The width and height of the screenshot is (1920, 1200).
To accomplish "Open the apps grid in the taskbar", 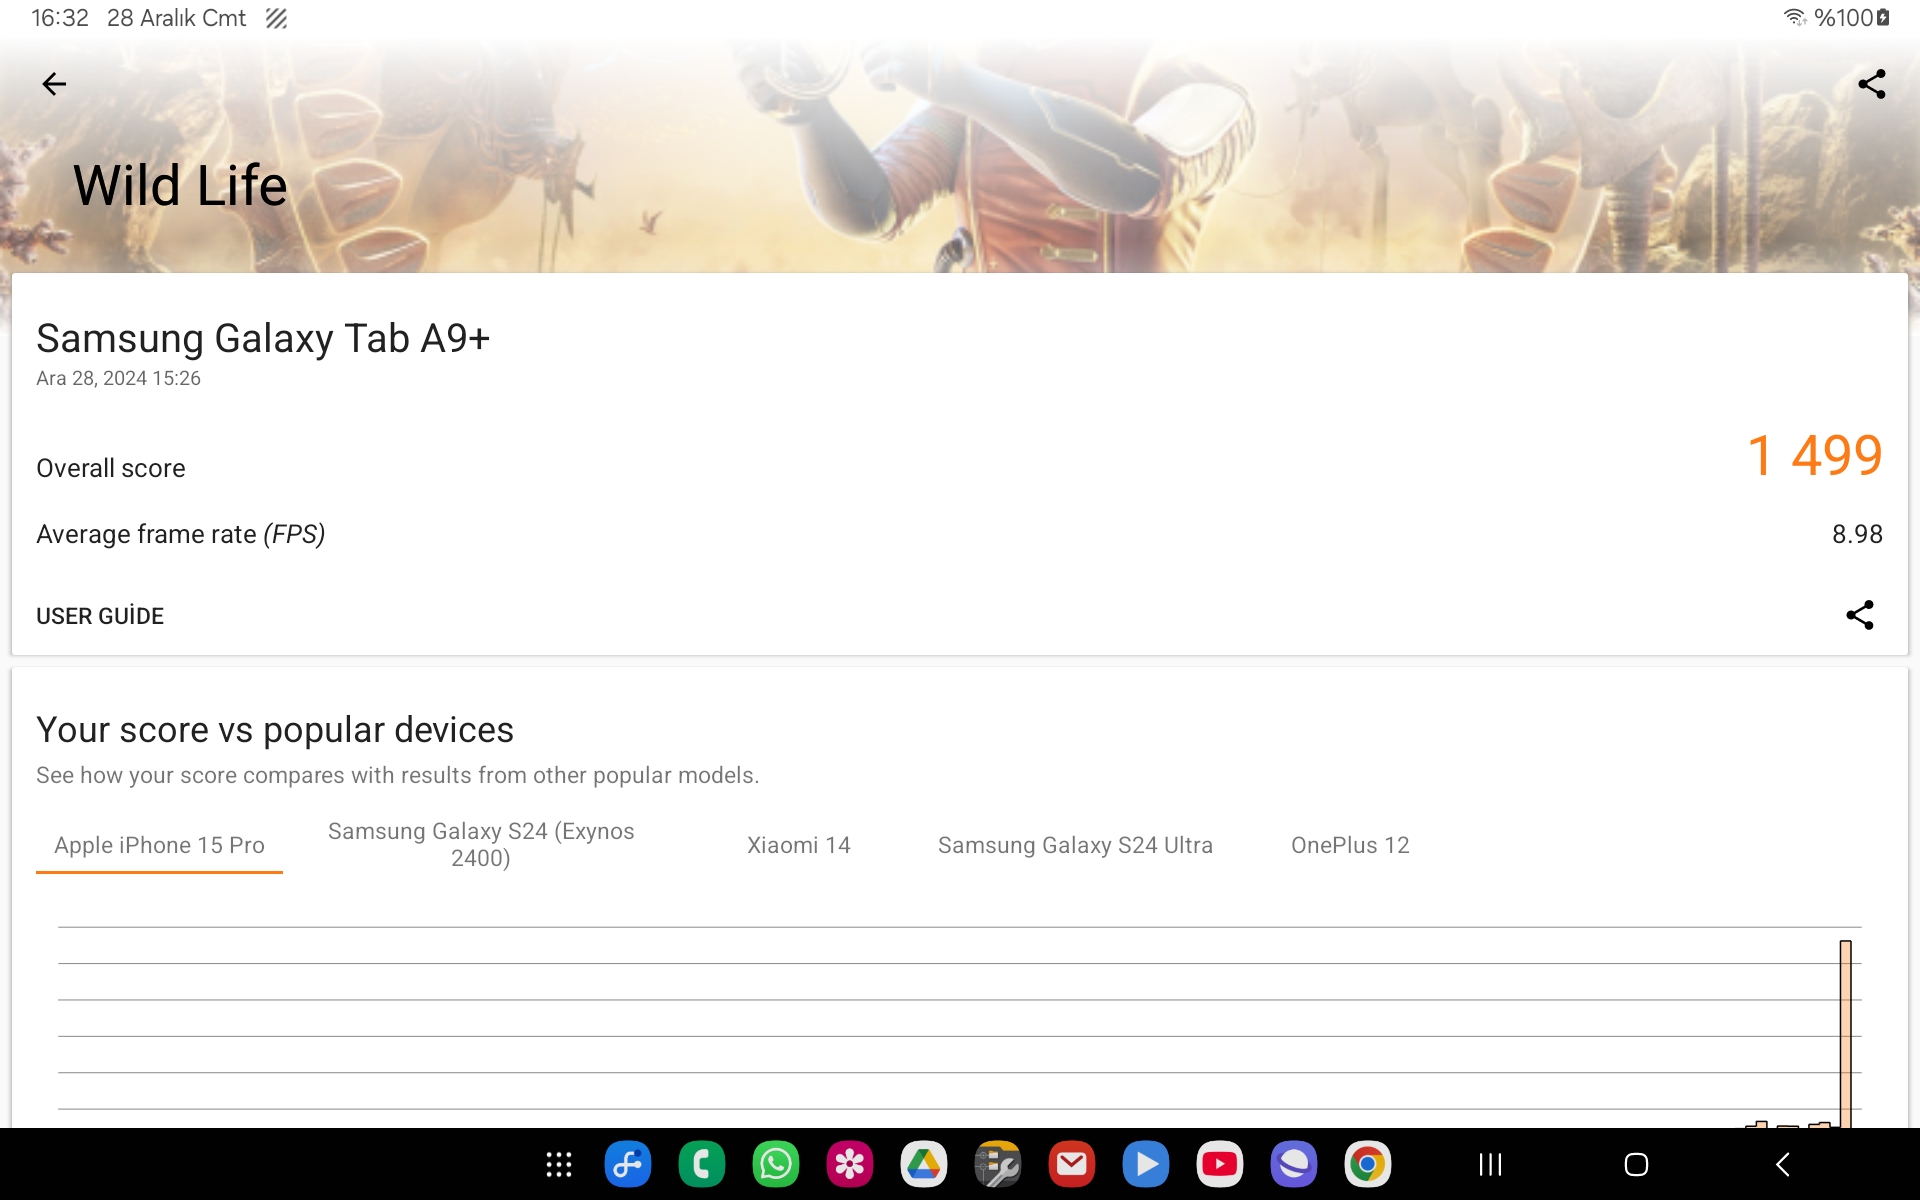I will (x=559, y=1164).
